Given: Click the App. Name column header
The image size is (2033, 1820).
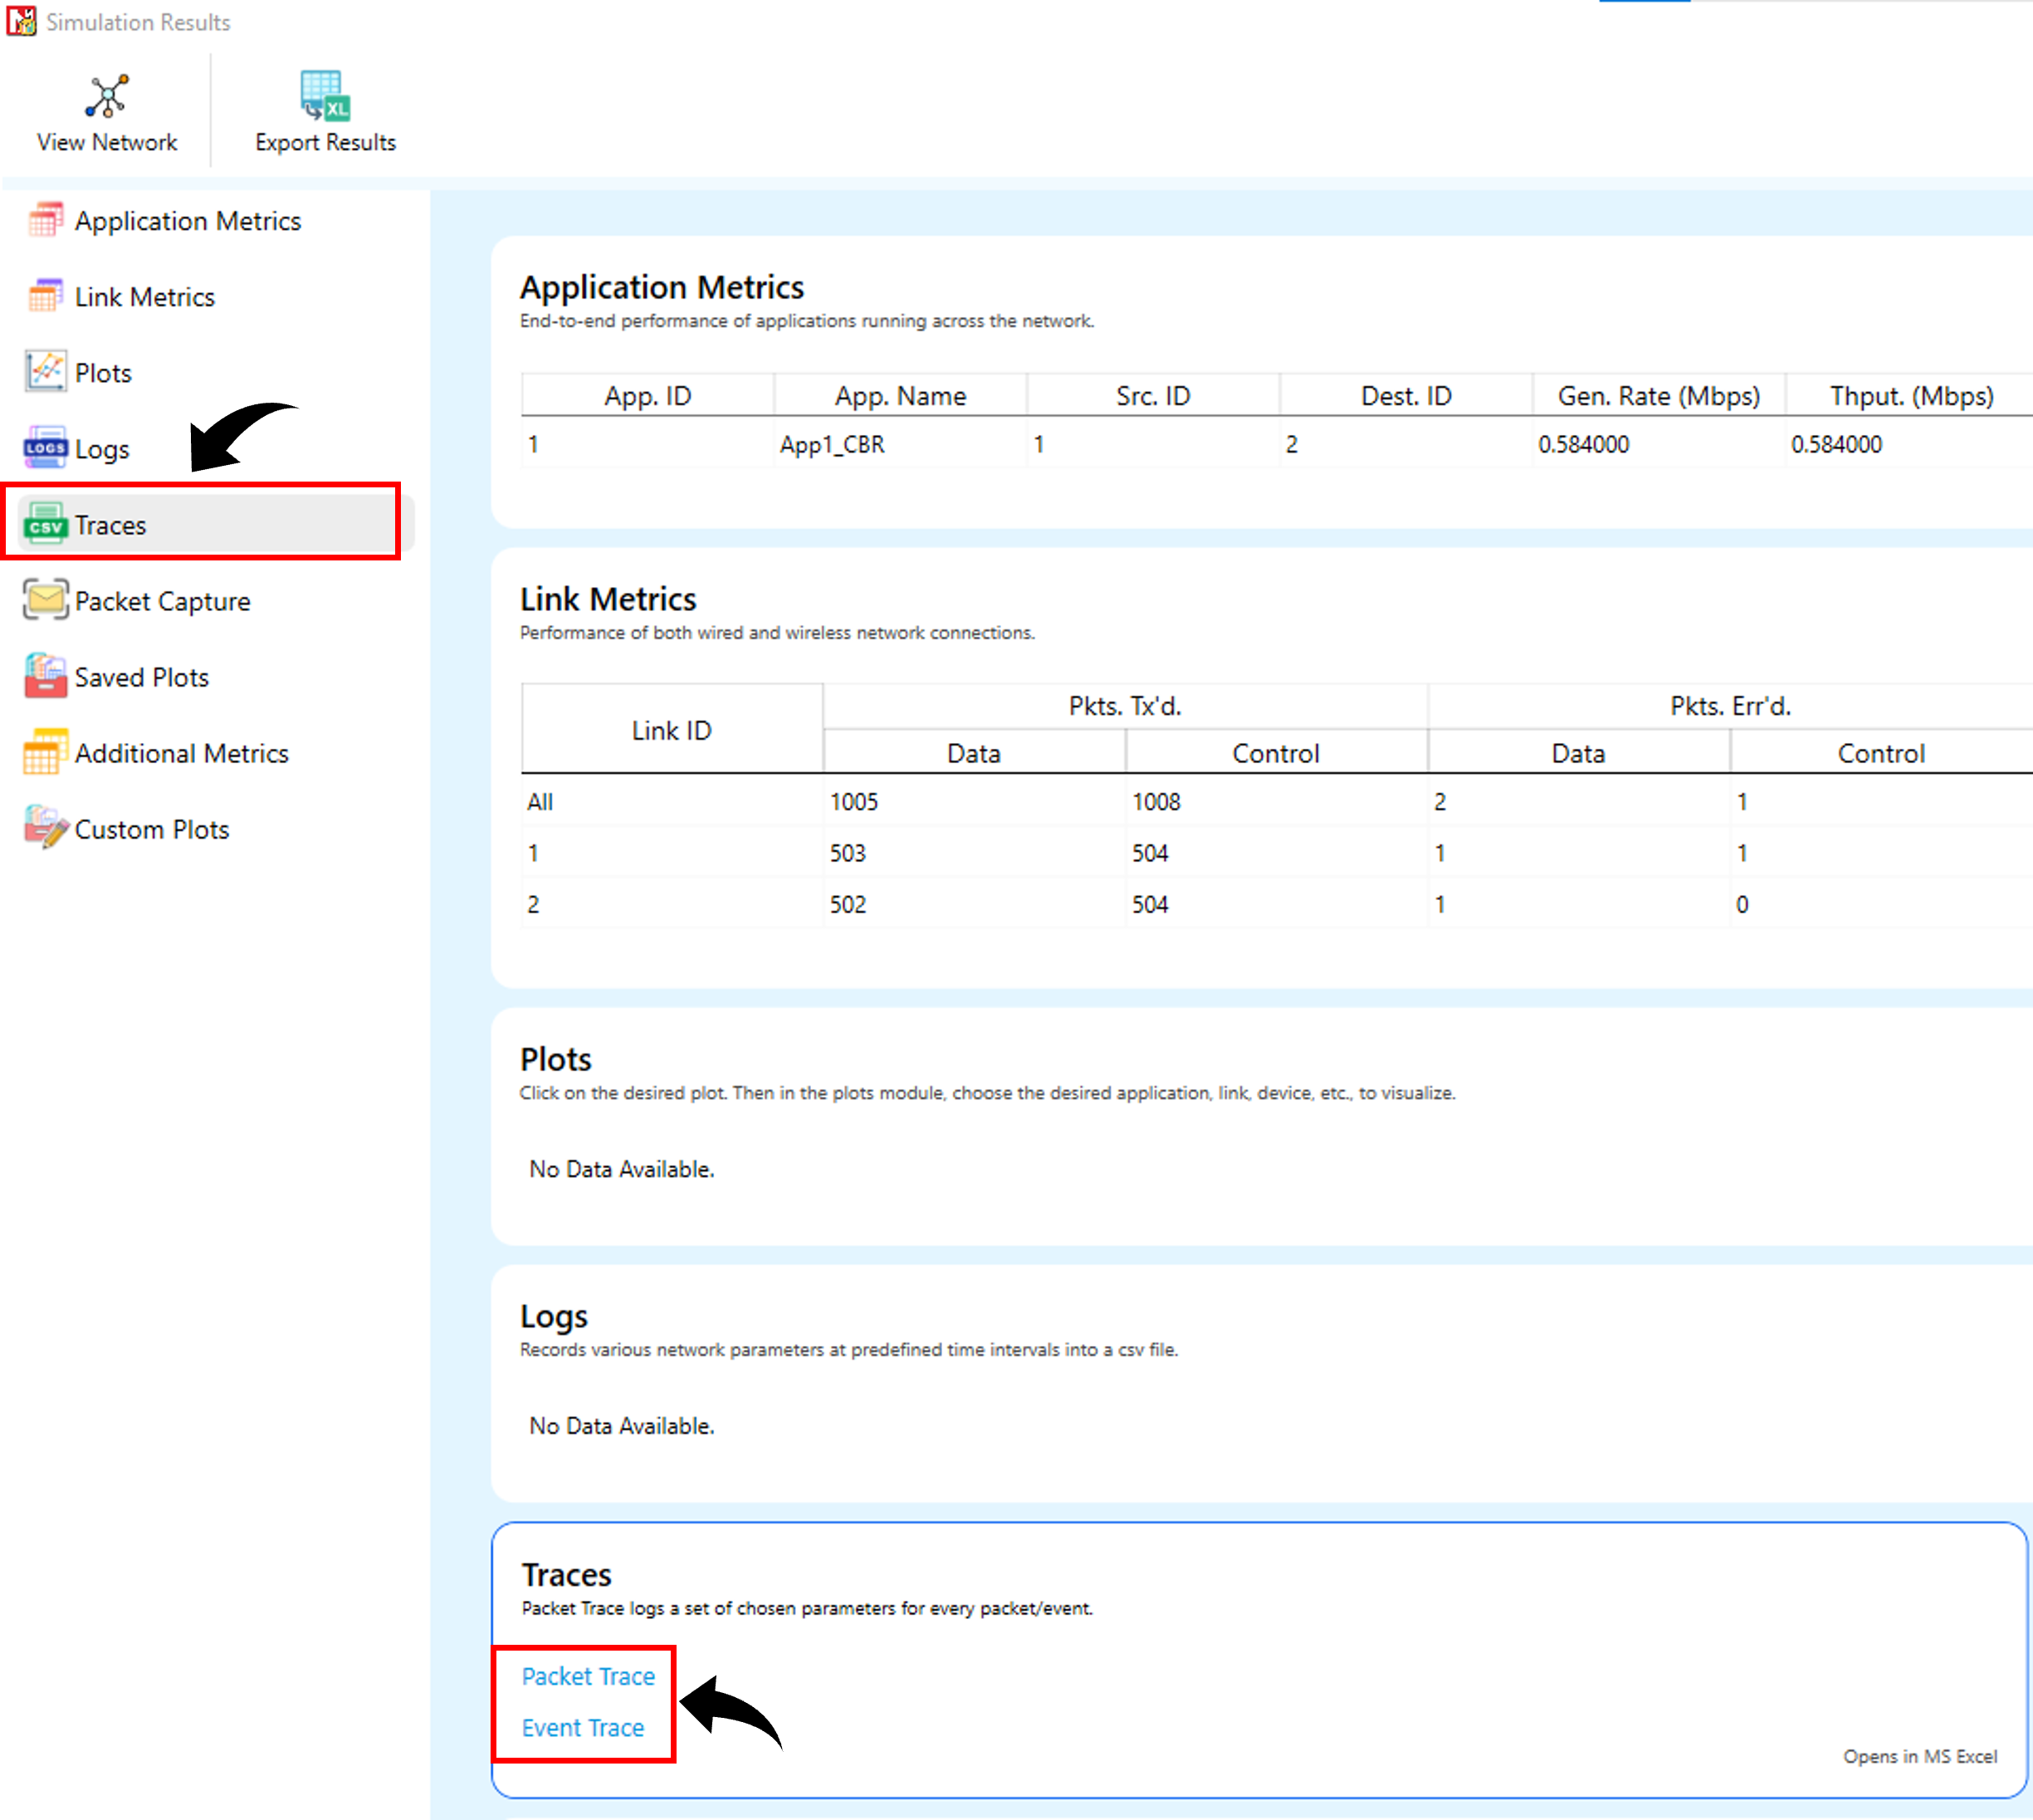Looking at the screenshot, I should (x=900, y=396).
